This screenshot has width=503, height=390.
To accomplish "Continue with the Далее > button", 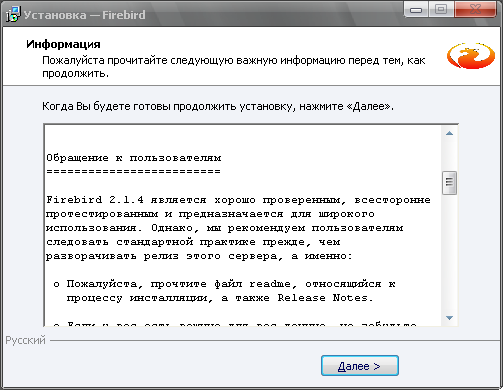I will pos(360,366).
